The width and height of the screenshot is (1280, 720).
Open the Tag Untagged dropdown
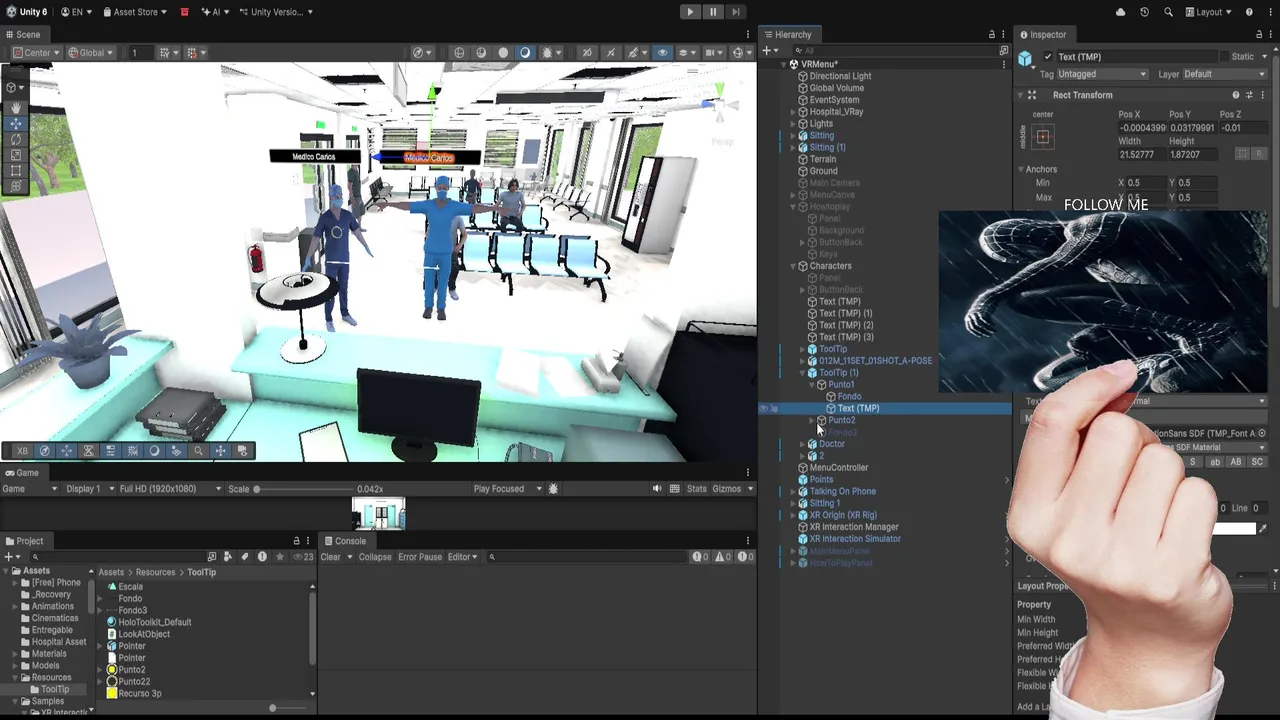tap(1102, 74)
